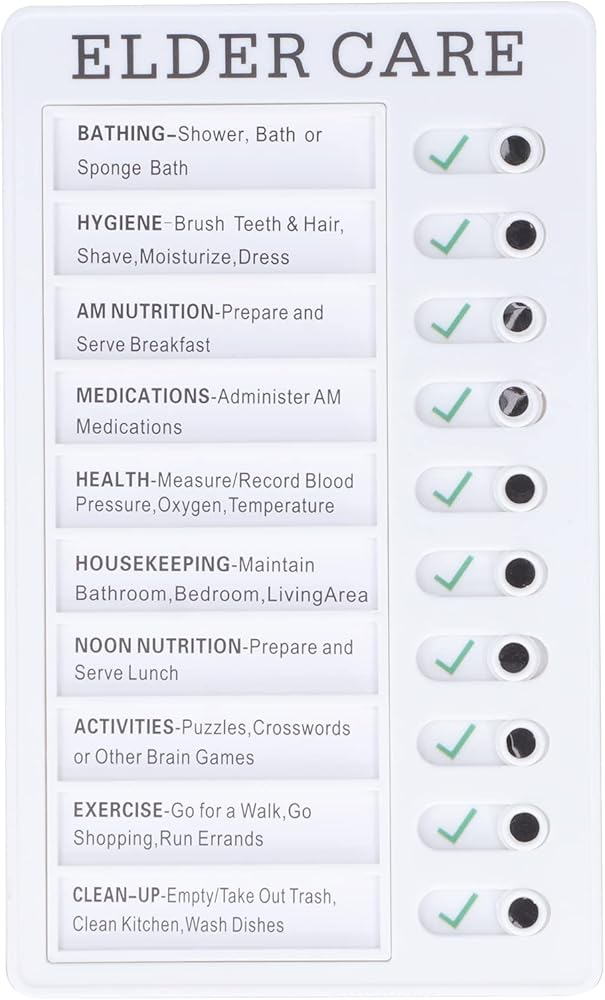This screenshot has height=1000, width=605.
Task: Slide the HEALTH row switch knob
Action: [519, 489]
